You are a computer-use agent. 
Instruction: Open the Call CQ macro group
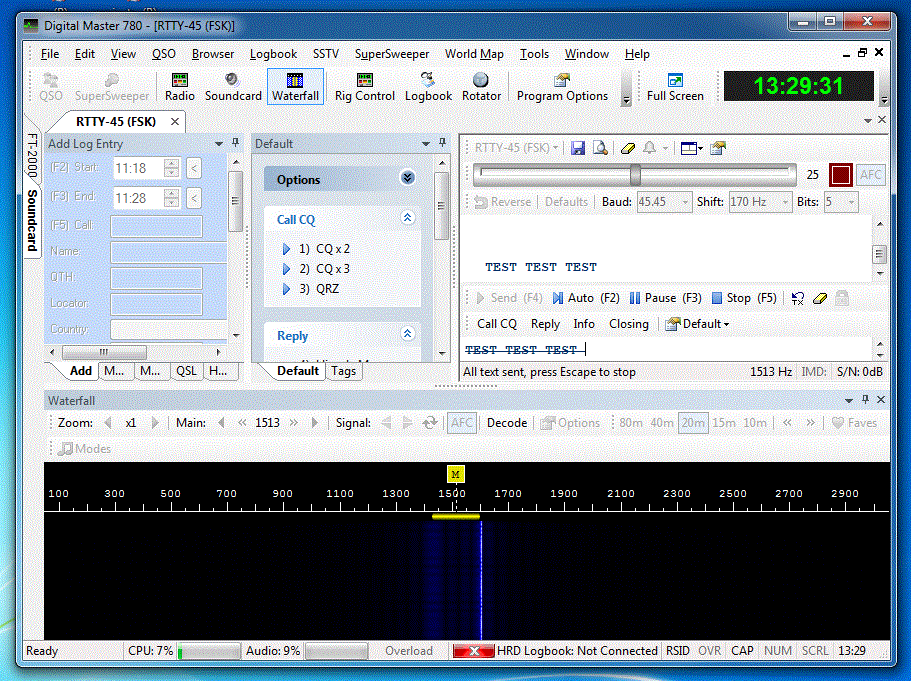pyautogui.click(x=497, y=324)
